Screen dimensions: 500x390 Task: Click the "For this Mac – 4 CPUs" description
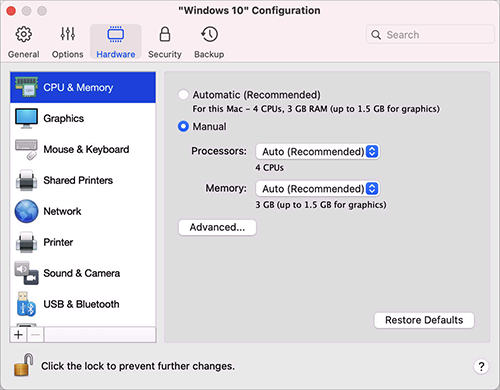click(x=316, y=109)
